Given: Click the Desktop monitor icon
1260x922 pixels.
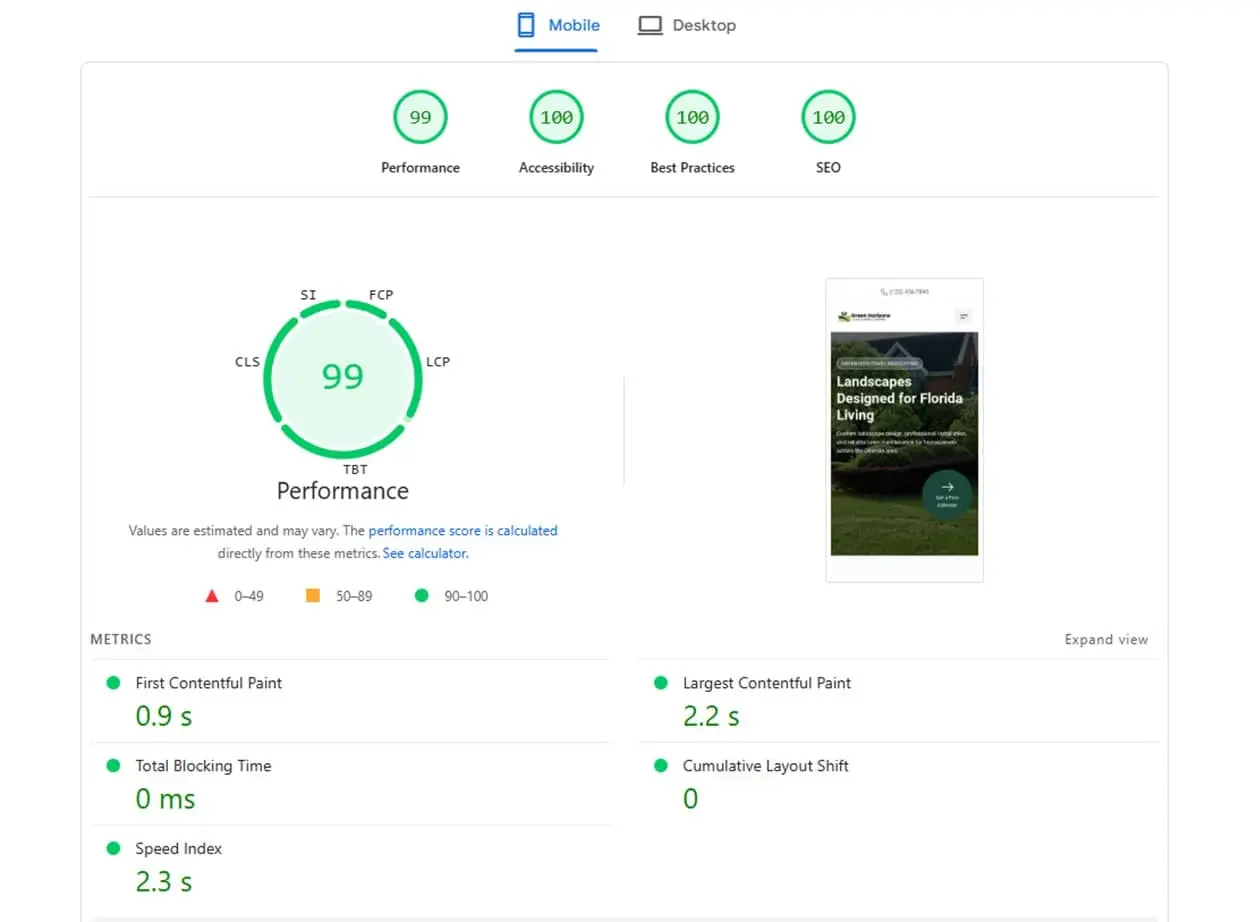Looking at the screenshot, I should click(651, 24).
